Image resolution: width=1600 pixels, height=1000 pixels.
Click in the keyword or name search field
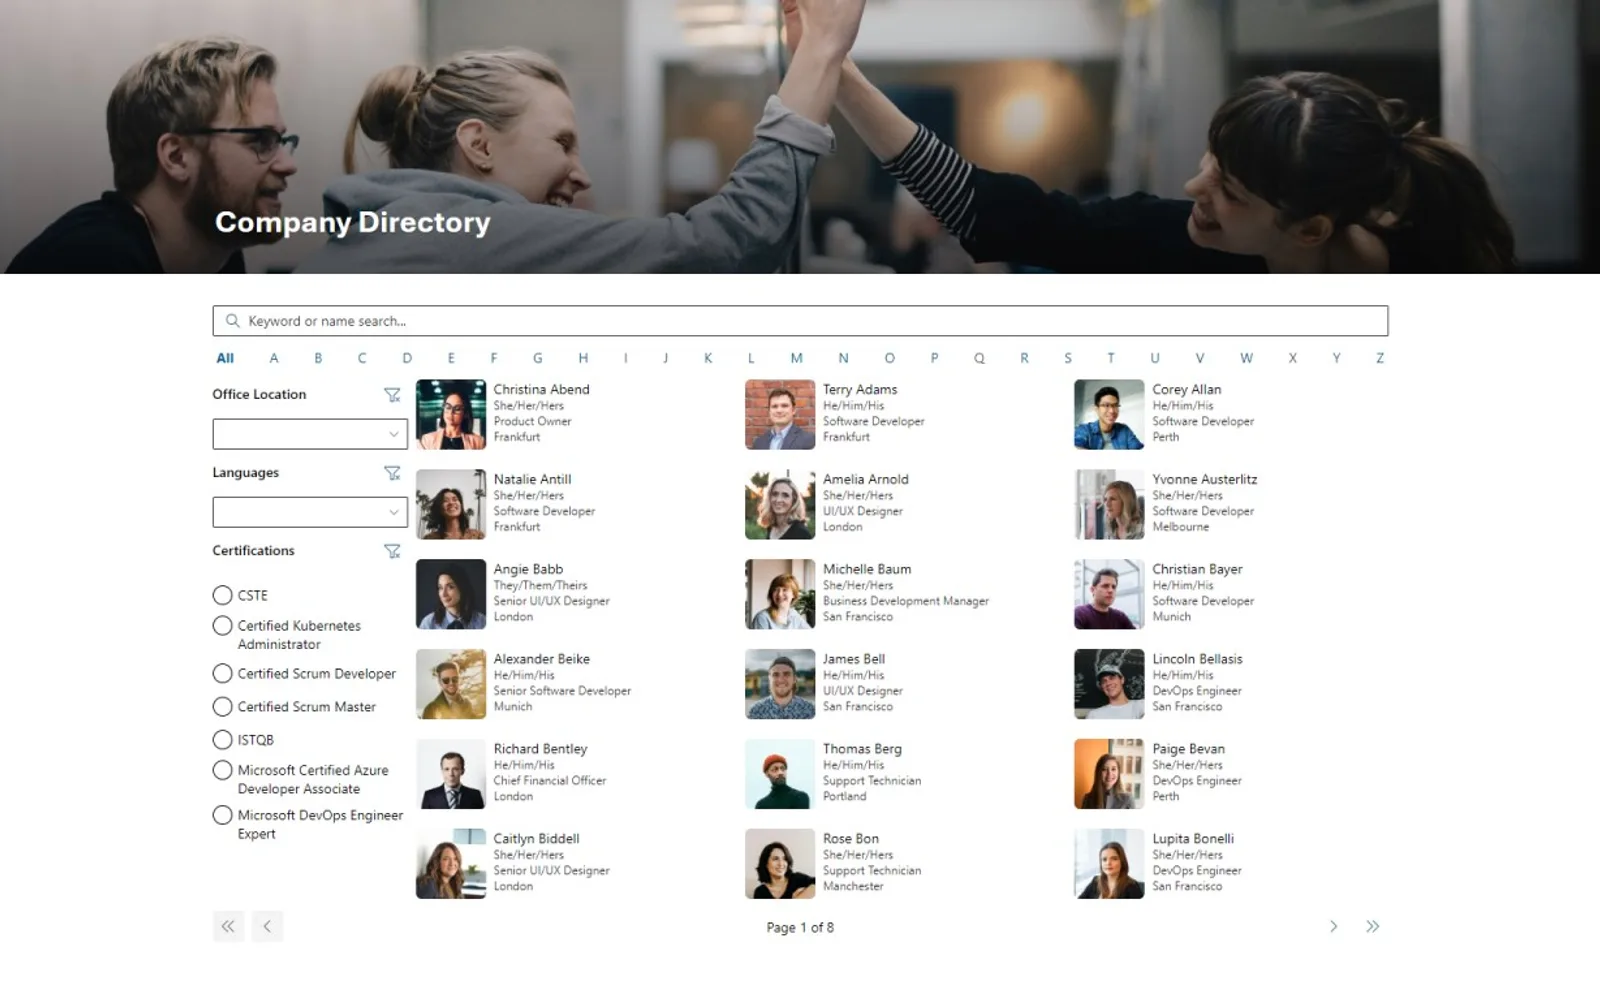[800, 321]
